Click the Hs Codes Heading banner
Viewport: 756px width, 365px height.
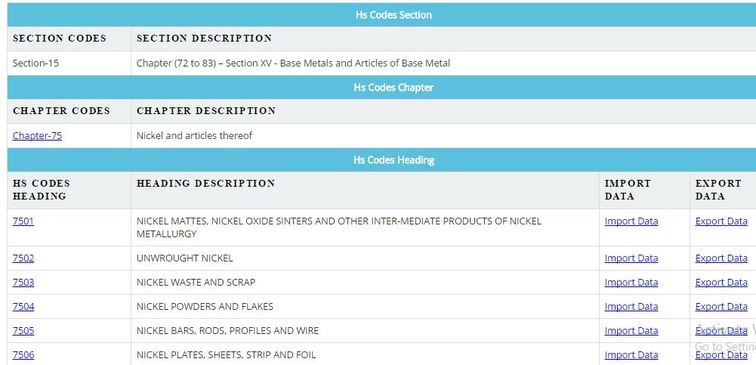(382, 160)
